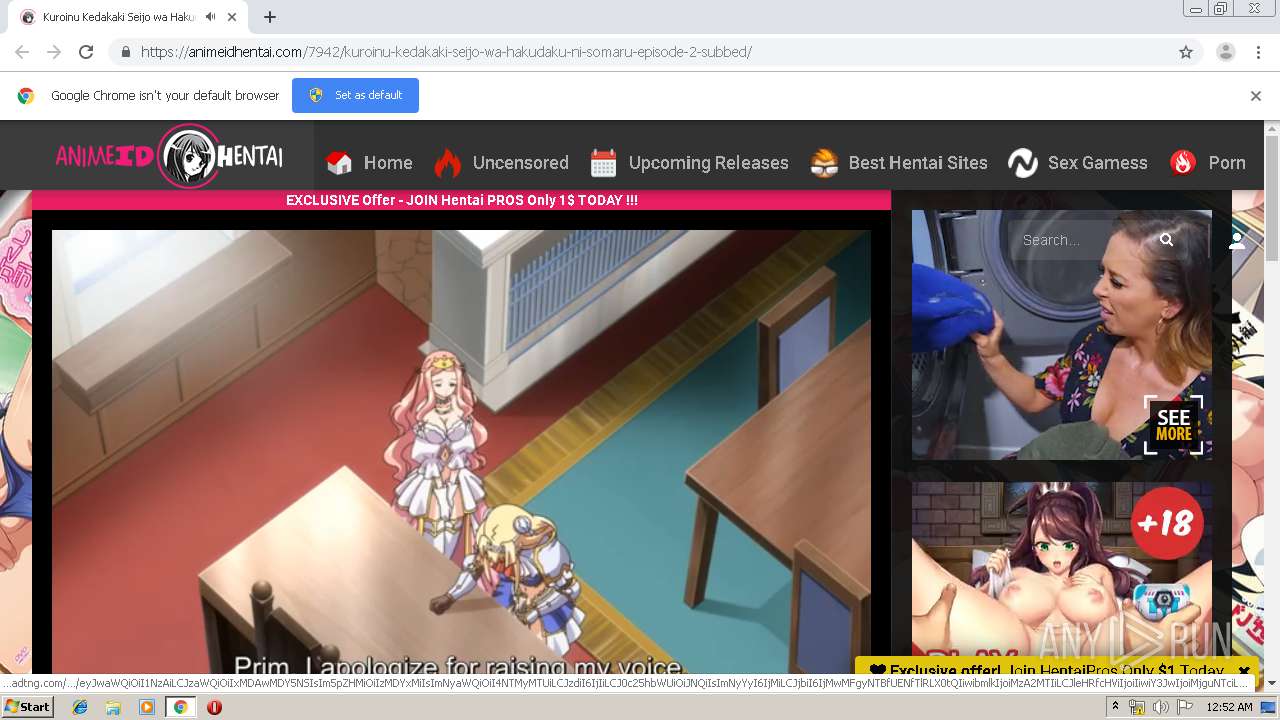Image resolution: width=1280 pixels, height=720 pixels.
Task: Reload the page
Action: [86, 52]
